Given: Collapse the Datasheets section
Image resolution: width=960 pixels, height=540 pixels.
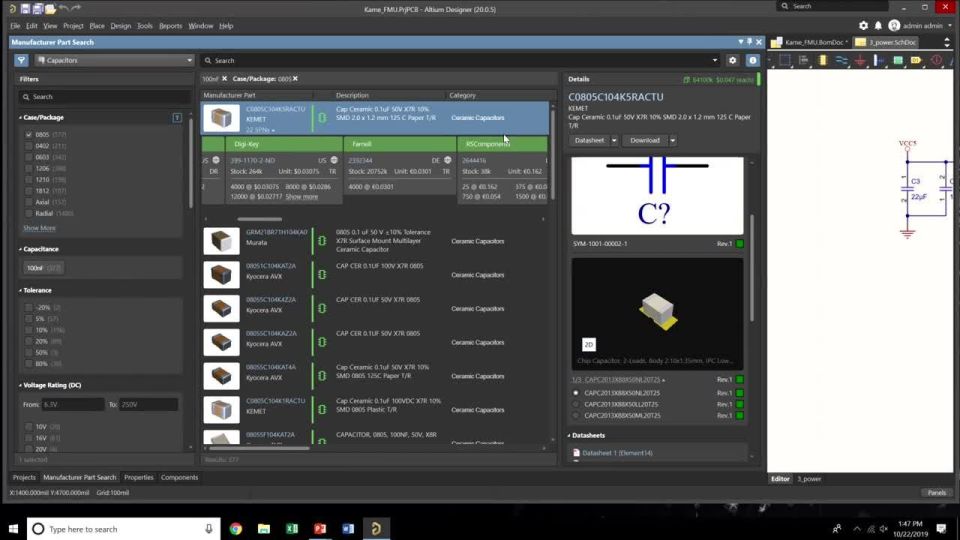Looking at the screenshot, I should coord(569,436).
